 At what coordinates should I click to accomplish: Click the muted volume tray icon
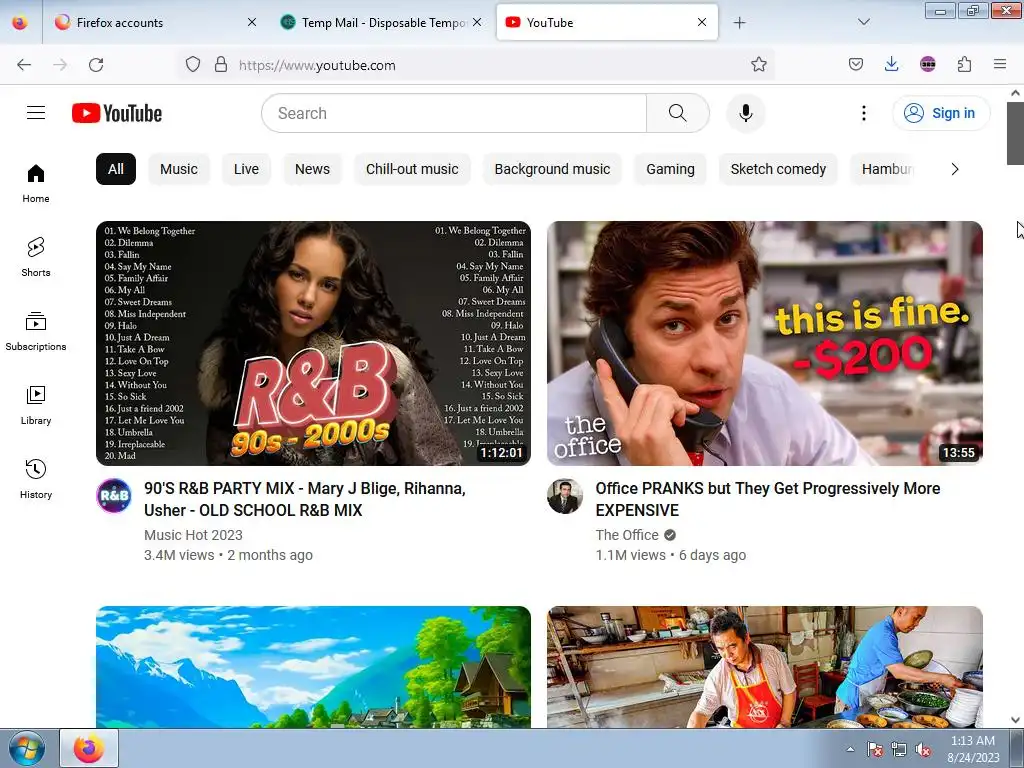point(923,750)
